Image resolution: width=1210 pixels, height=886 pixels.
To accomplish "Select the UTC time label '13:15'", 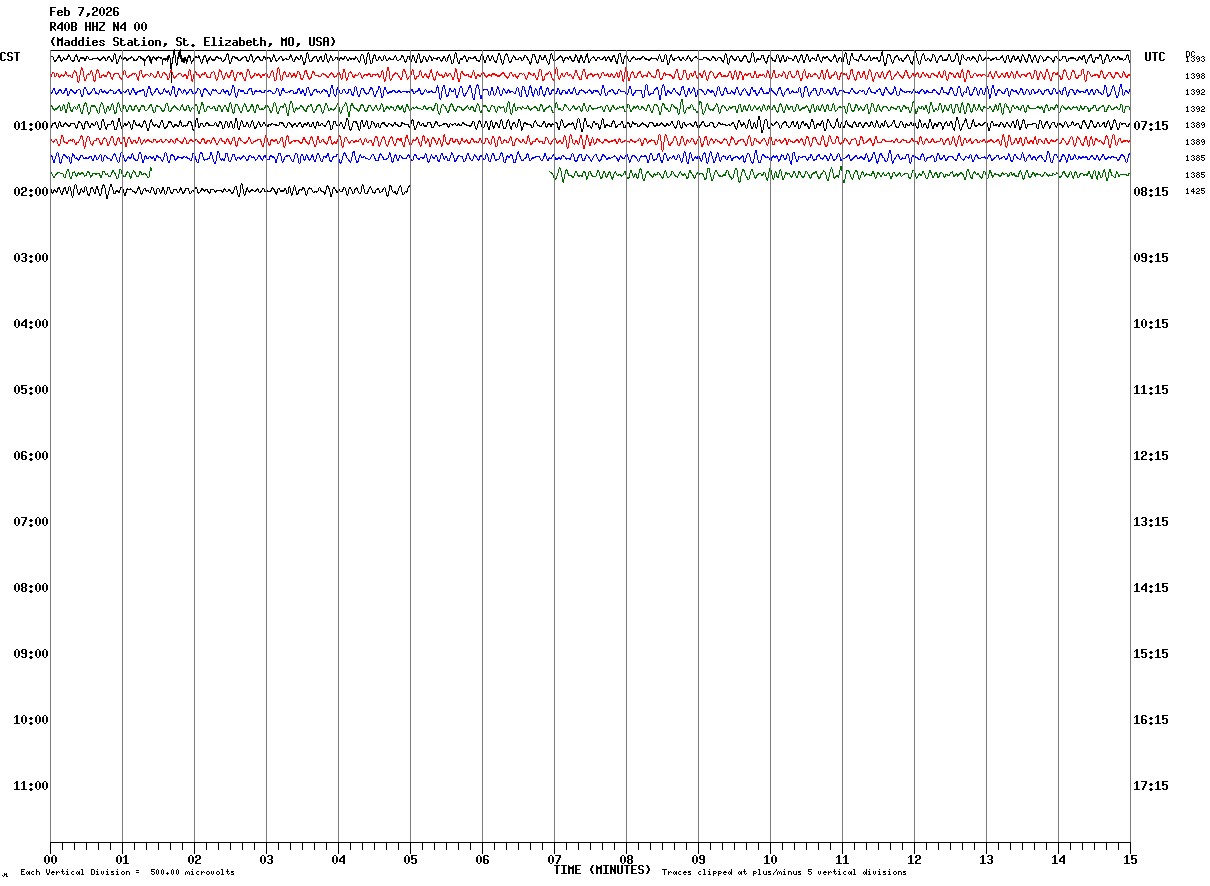I will point(1151,522).
